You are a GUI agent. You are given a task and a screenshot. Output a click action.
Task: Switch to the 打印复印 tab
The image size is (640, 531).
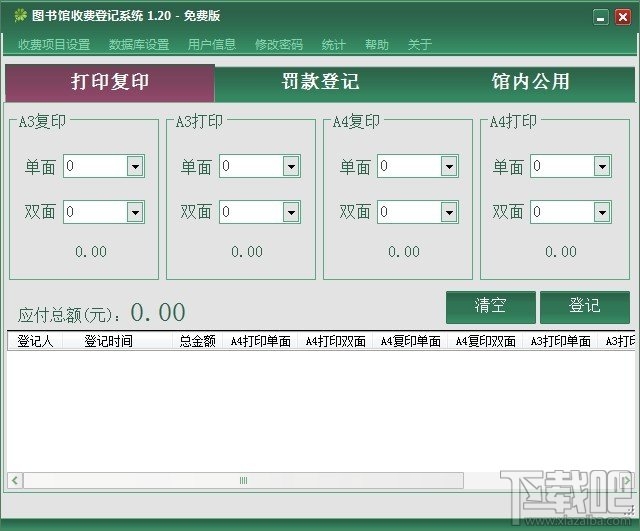point(110,83)
